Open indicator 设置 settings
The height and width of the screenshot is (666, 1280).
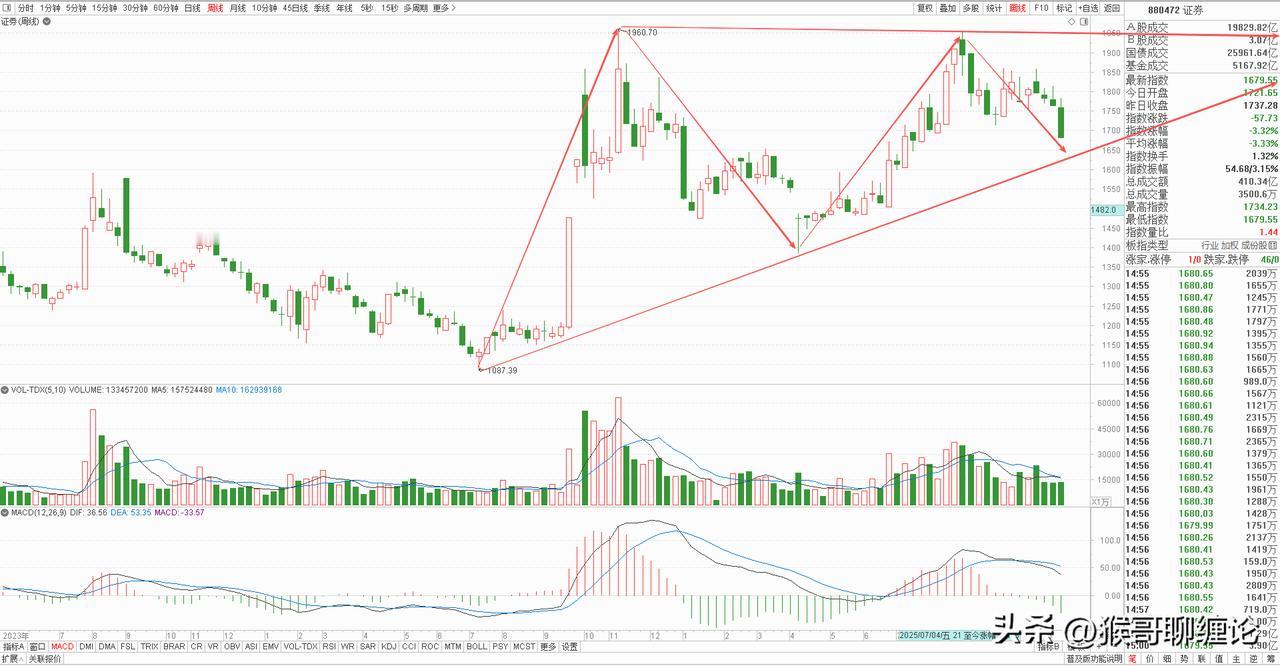click(569, 646)
